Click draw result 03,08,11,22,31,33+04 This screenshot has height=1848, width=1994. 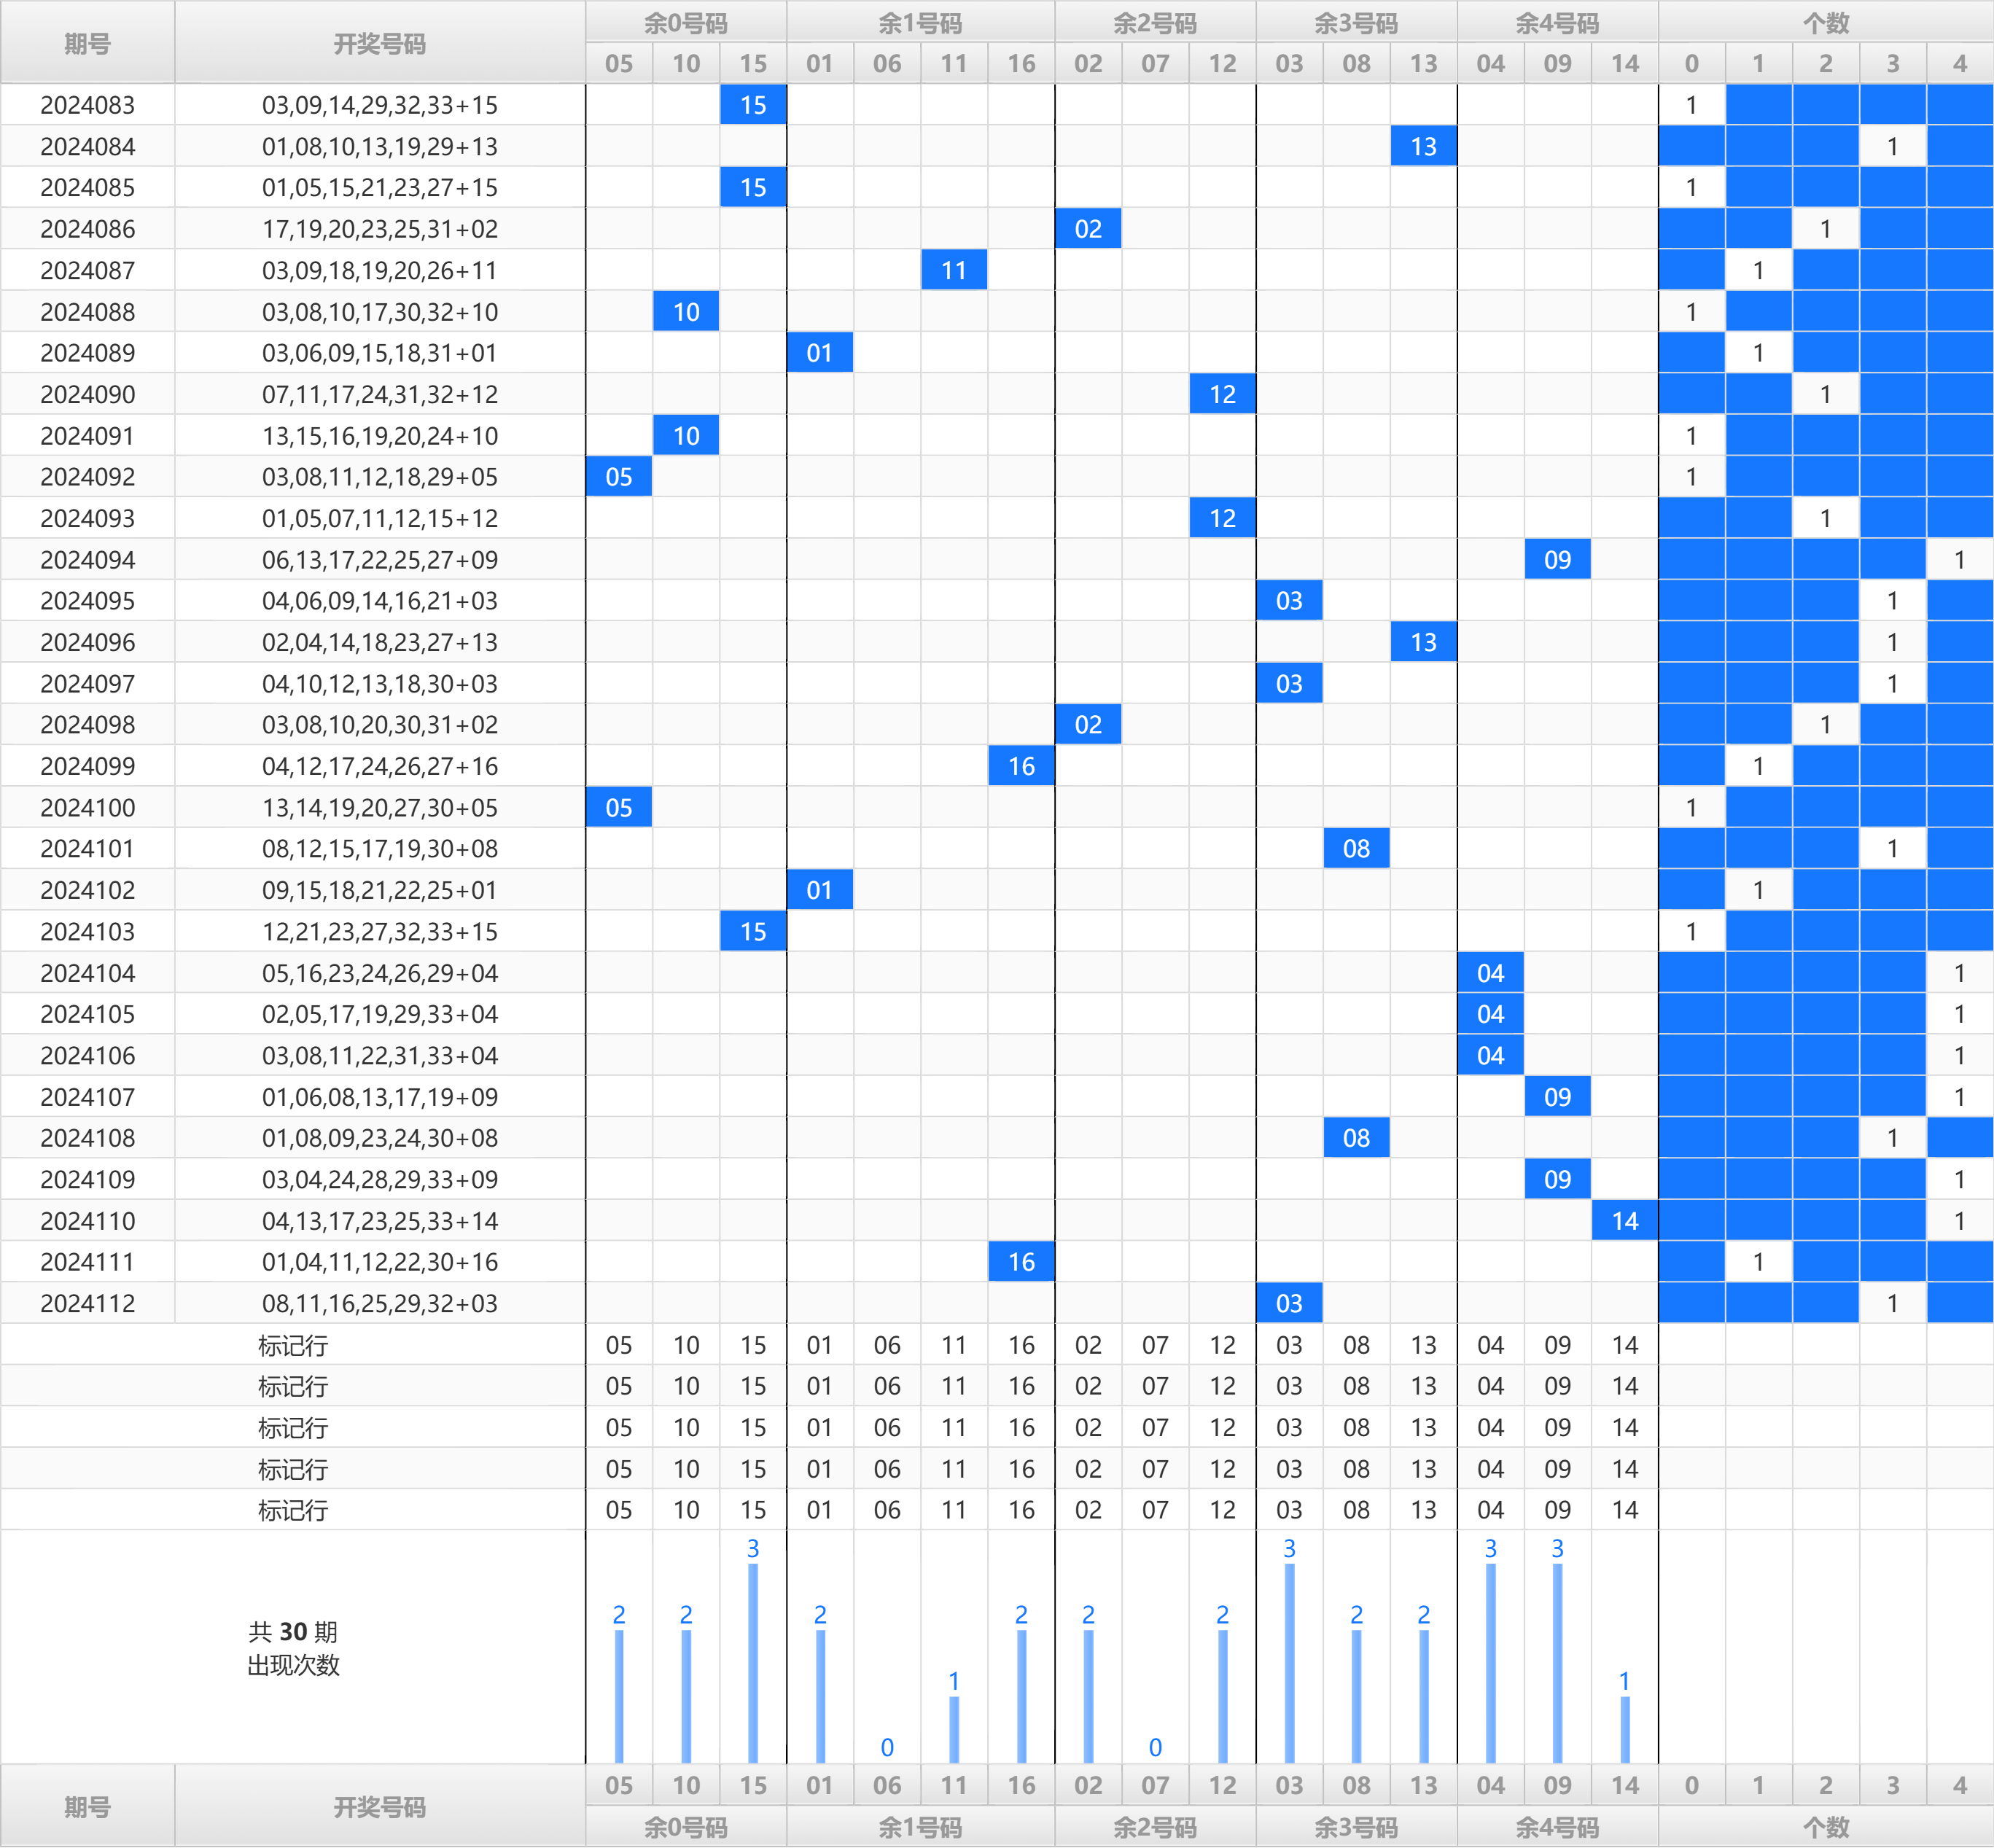click(x=380, y=1056)
